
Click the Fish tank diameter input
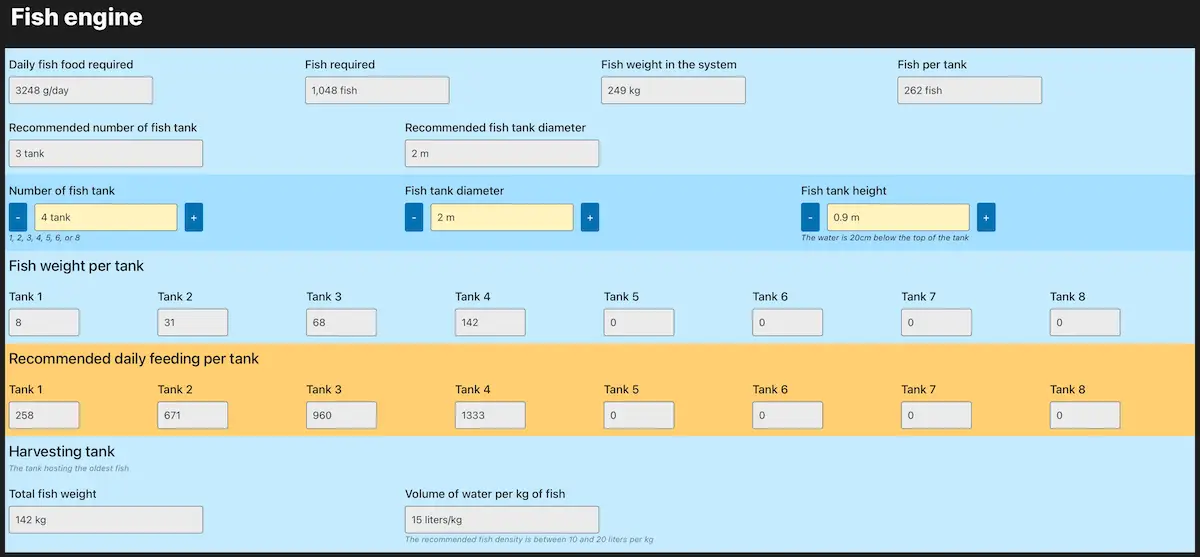point(502,218)
